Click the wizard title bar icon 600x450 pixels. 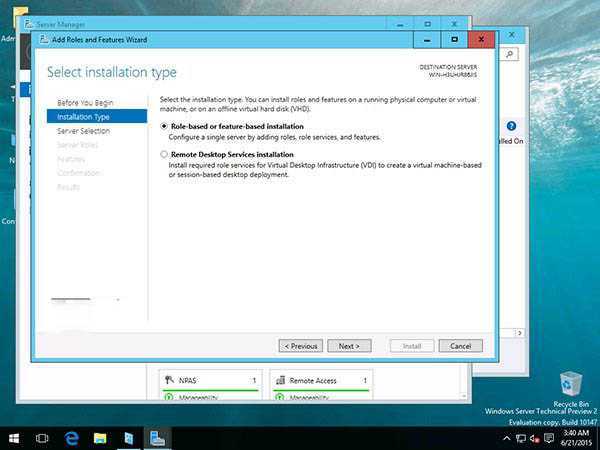coord(44,39)
